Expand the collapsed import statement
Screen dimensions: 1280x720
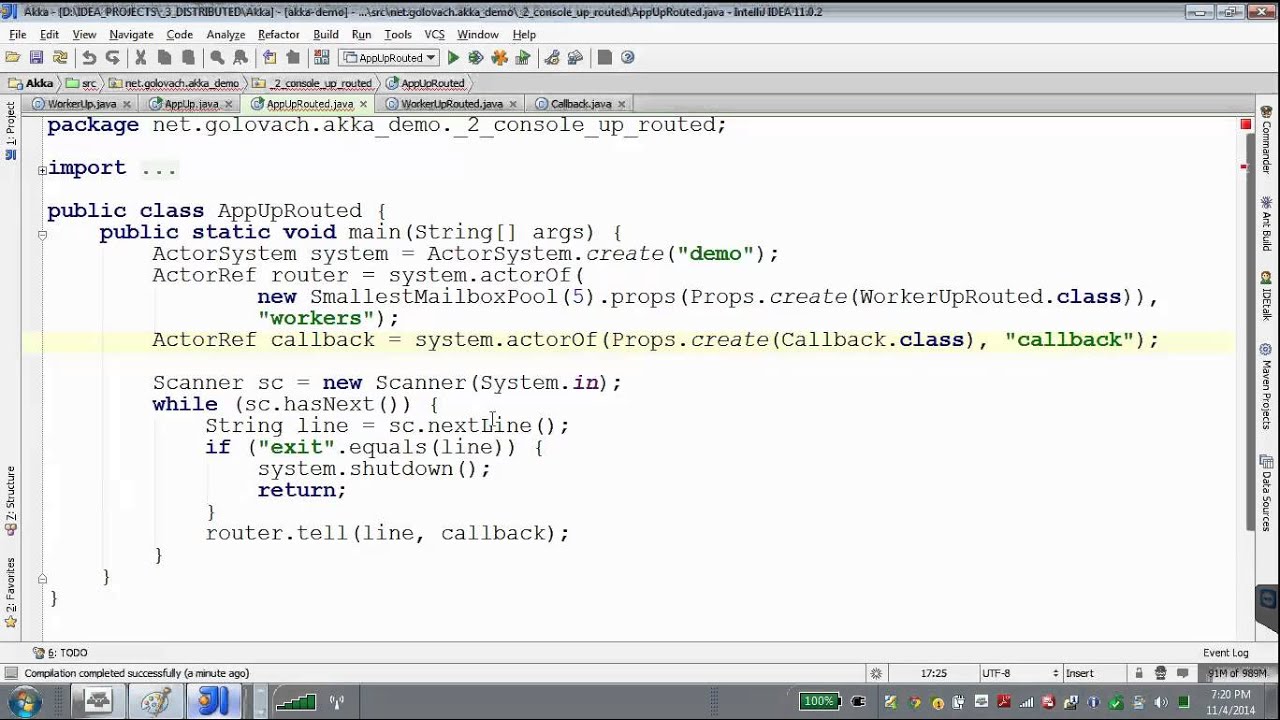(x=42, y=169)
